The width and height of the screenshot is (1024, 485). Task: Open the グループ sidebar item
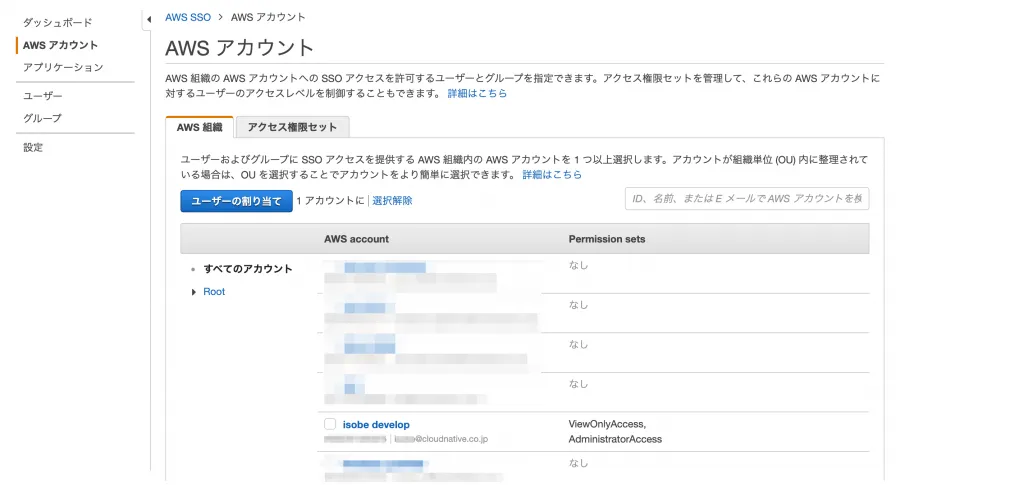click(43, 118)
